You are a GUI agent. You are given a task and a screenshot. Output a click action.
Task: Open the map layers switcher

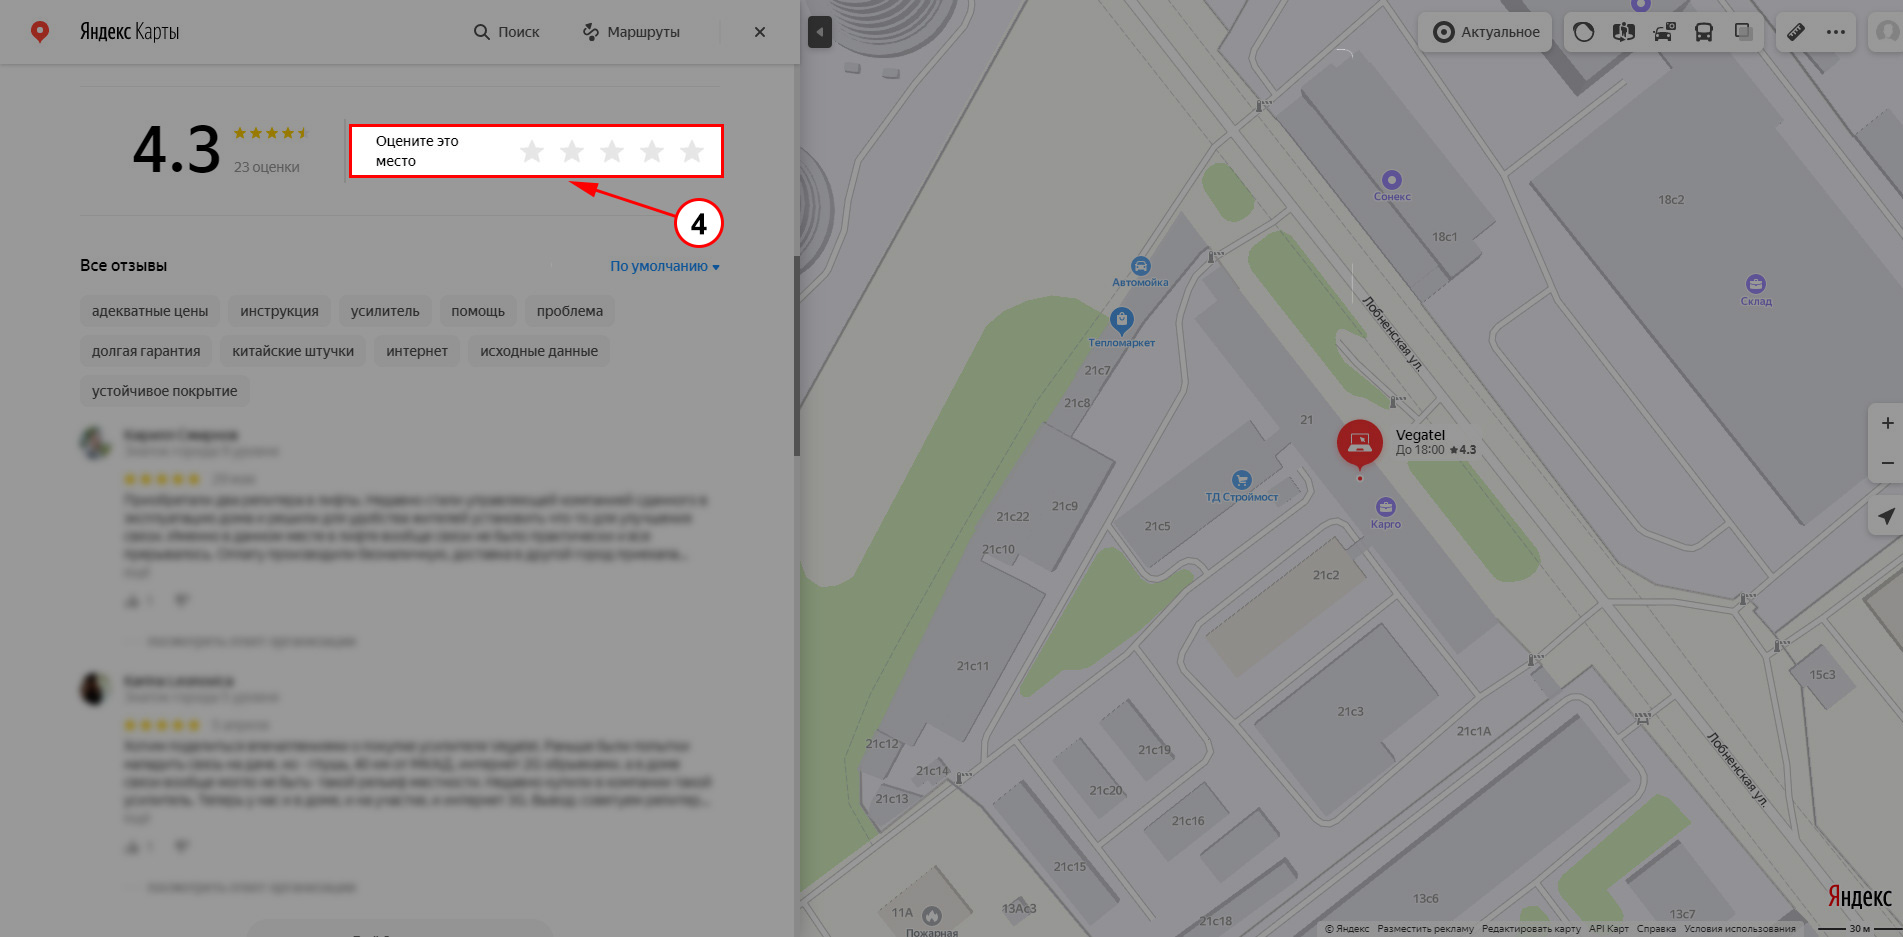coord(1743,32)
